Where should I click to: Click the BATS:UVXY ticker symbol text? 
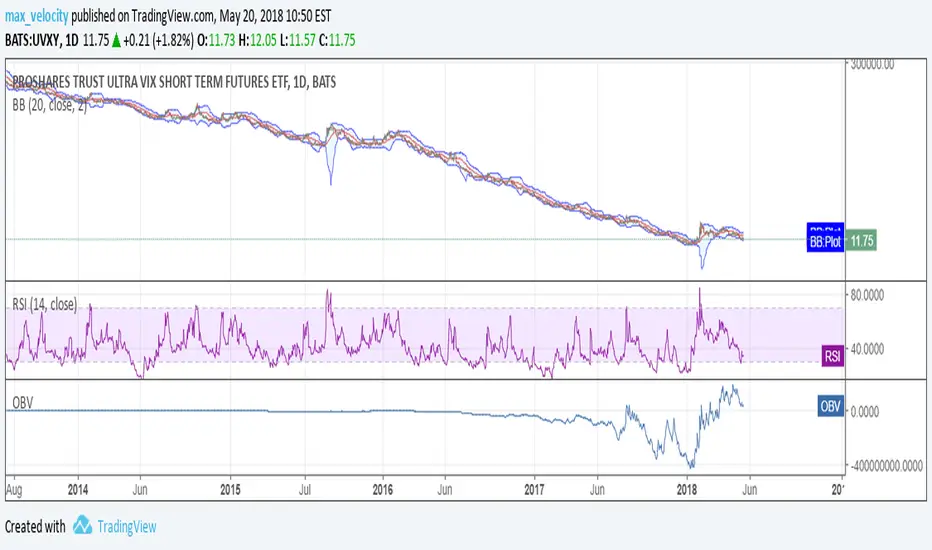33,40
